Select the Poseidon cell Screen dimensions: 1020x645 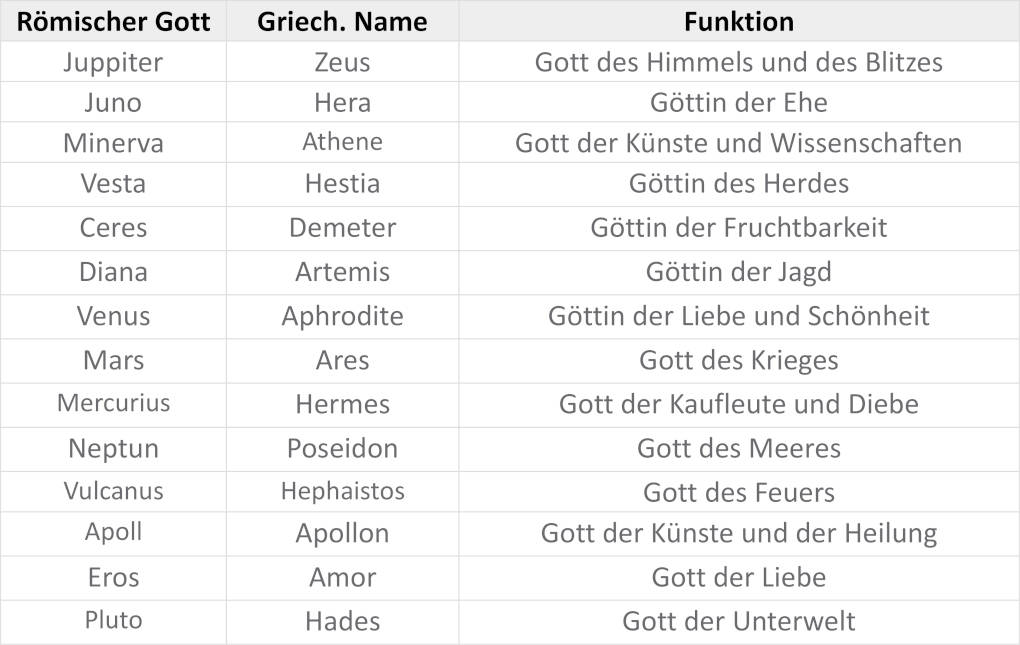point(342,448)
